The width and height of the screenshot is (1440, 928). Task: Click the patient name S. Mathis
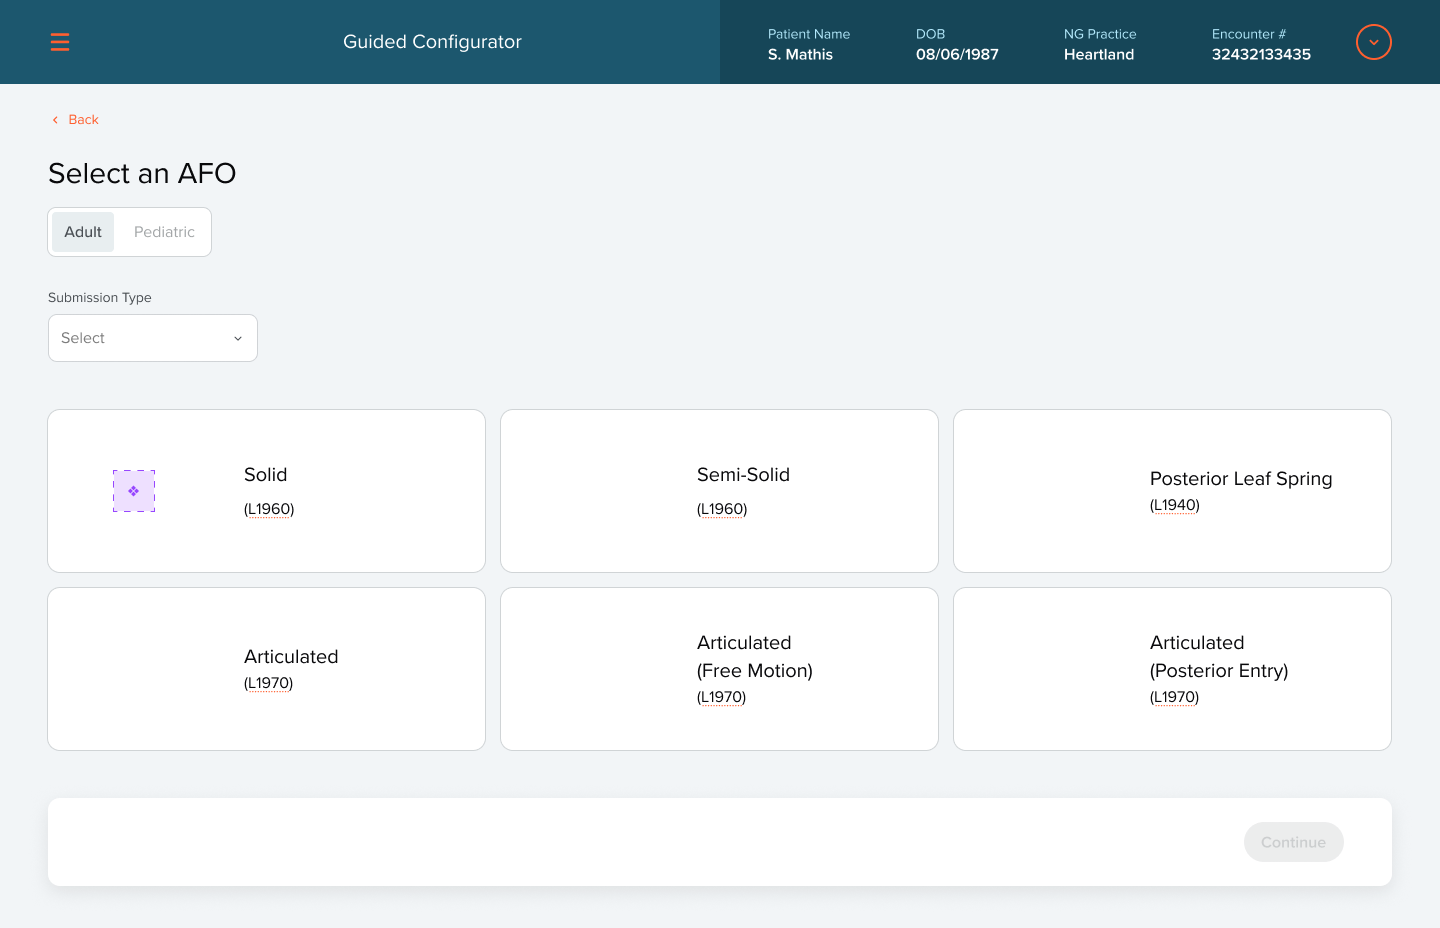tap(800, 55)
